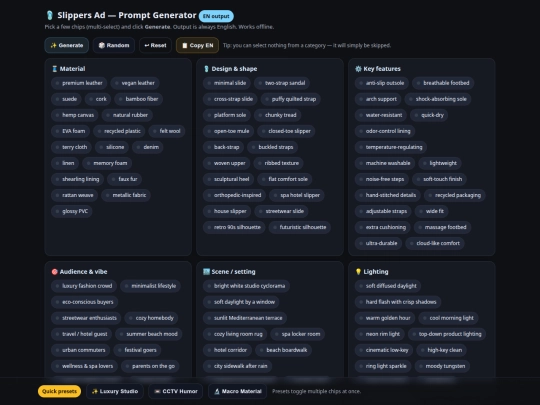Select the summer beach mood chip
The image size is (540, 405).
point(149,334)
